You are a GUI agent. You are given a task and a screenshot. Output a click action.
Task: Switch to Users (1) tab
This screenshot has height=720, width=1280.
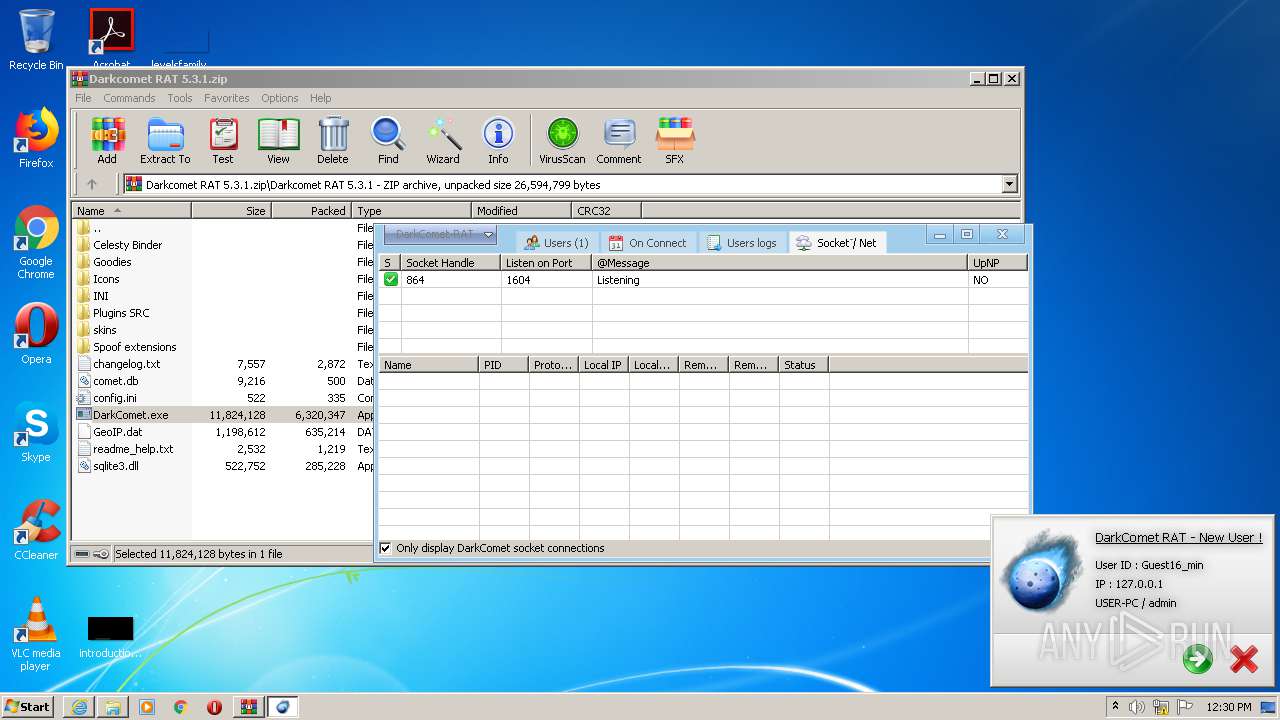tap(556, 243)
